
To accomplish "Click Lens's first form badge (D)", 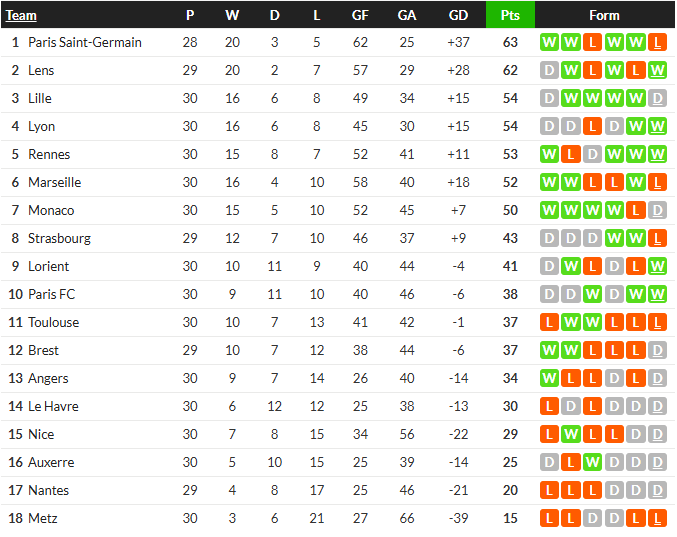I will tap(549, 70).
